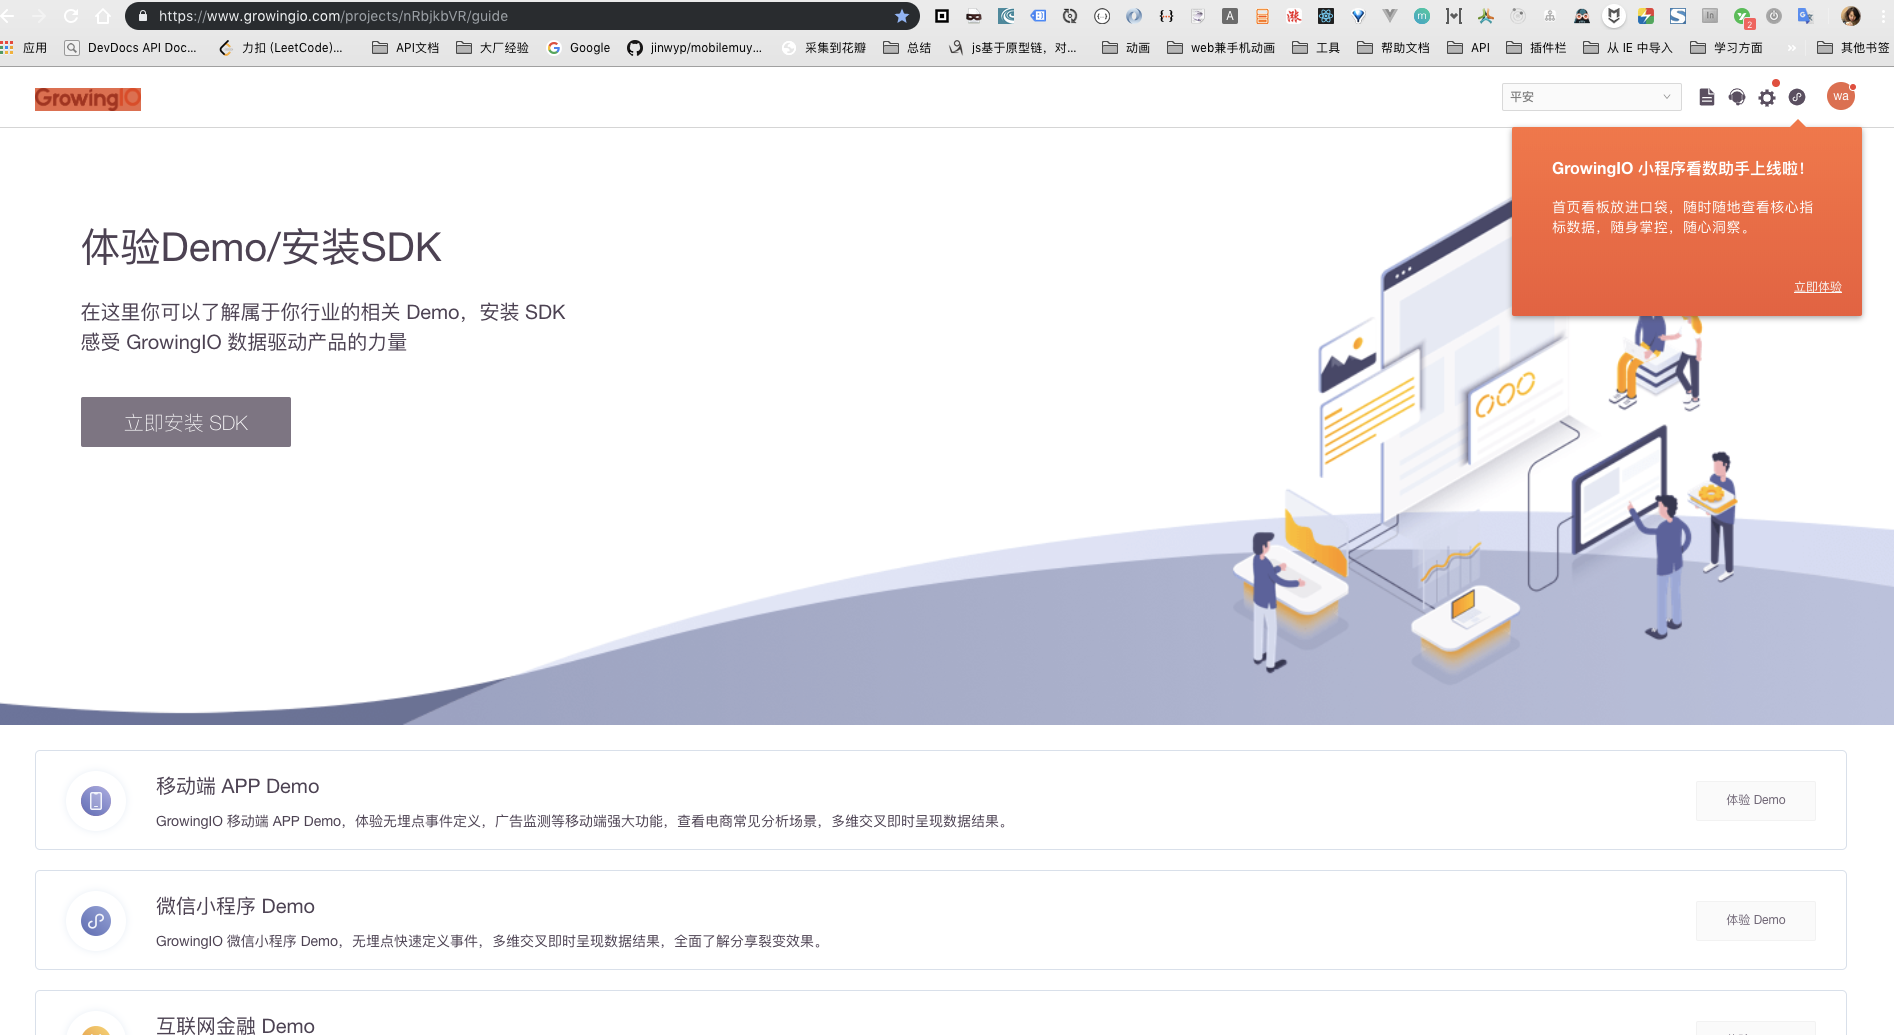Click the sunglasses-face extension icon
The height and width of the screenshot is (1035, 1894).
point(974,16)
